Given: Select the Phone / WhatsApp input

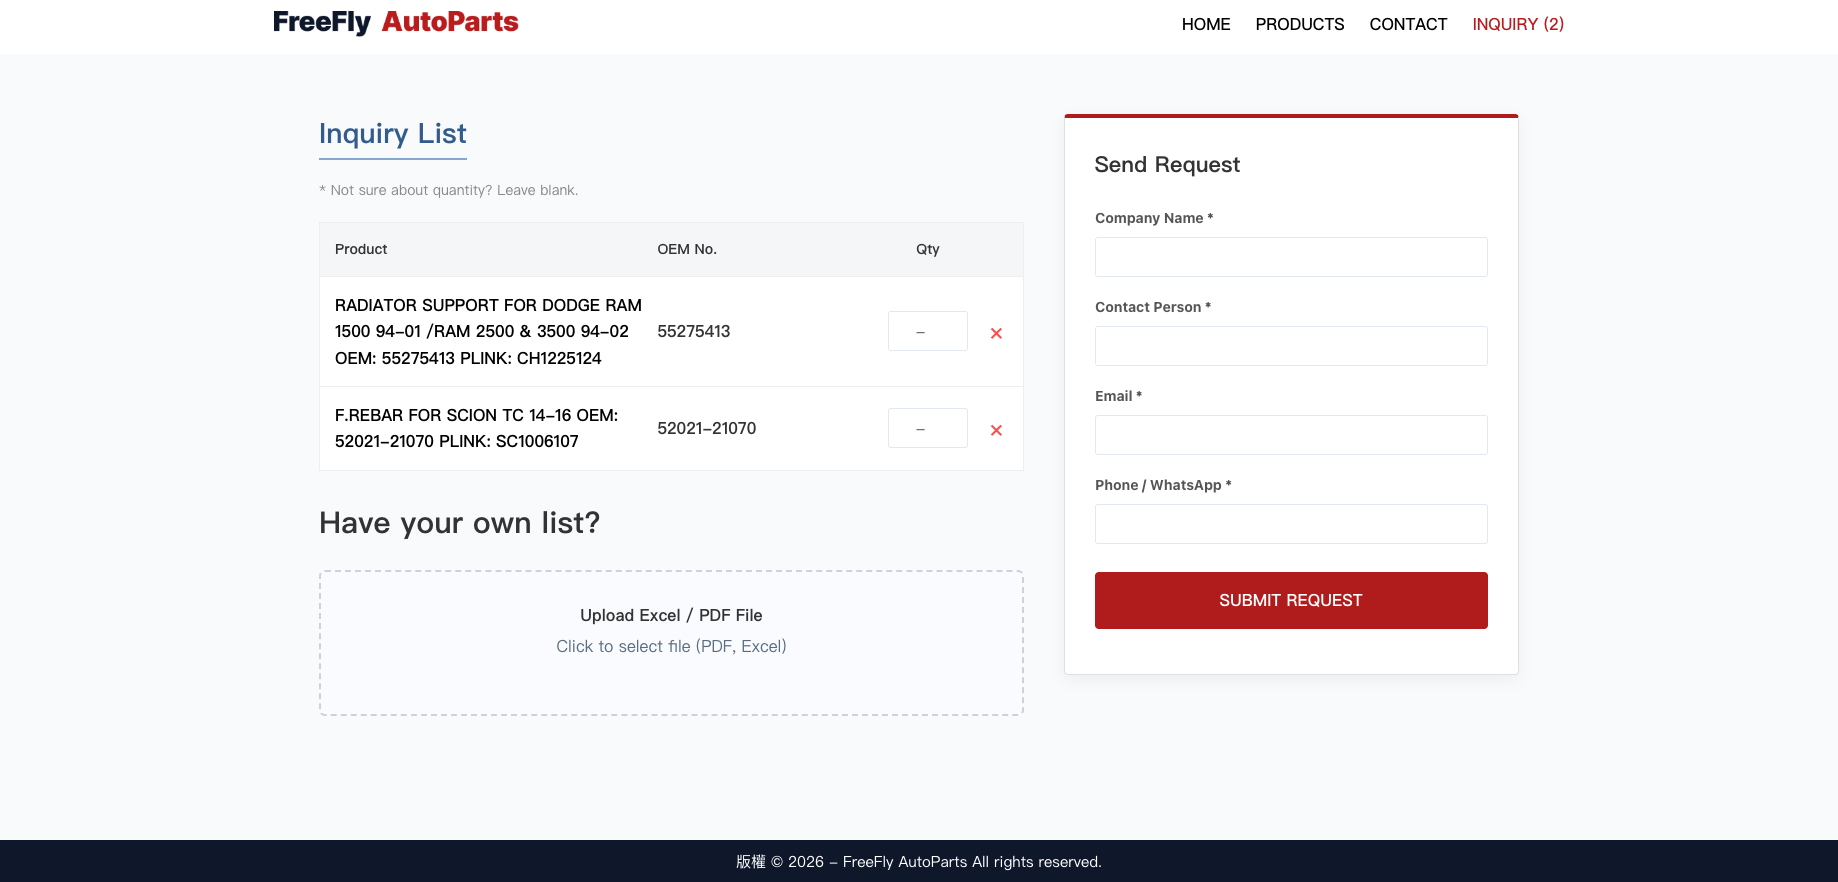Looking at the screenshot, I should 1290,524.
